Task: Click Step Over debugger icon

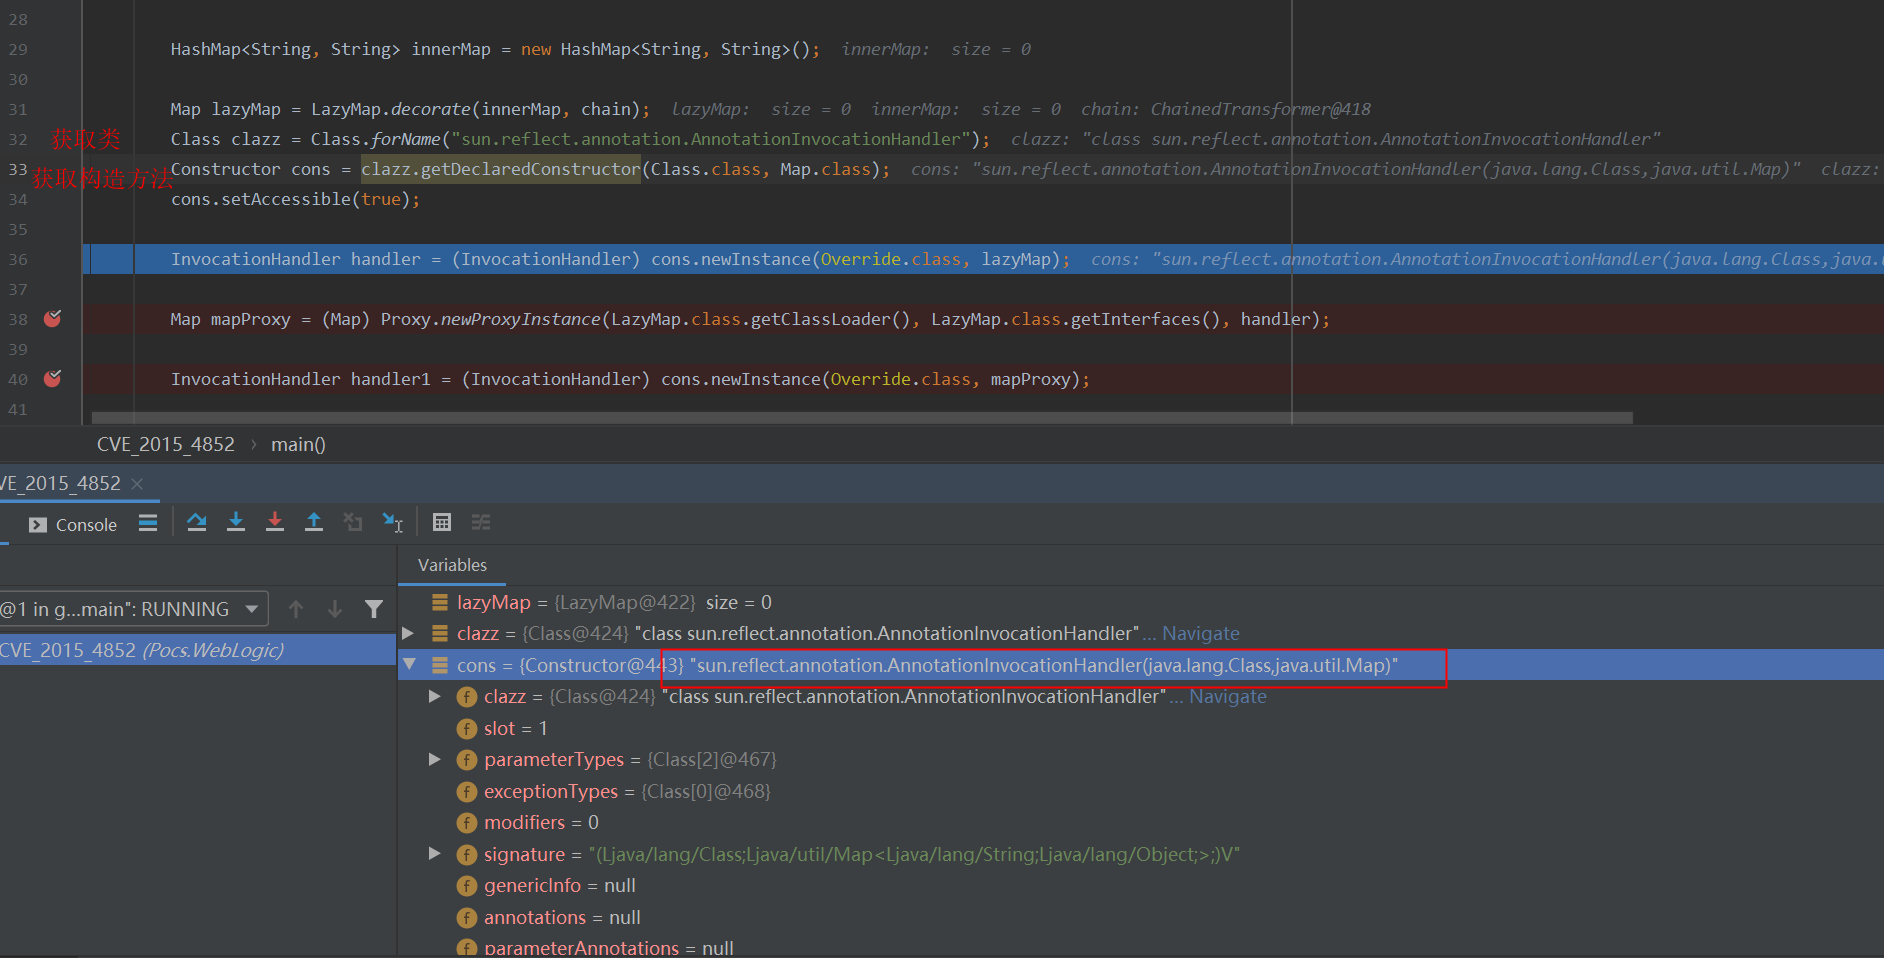Action: tap(197, 522)
